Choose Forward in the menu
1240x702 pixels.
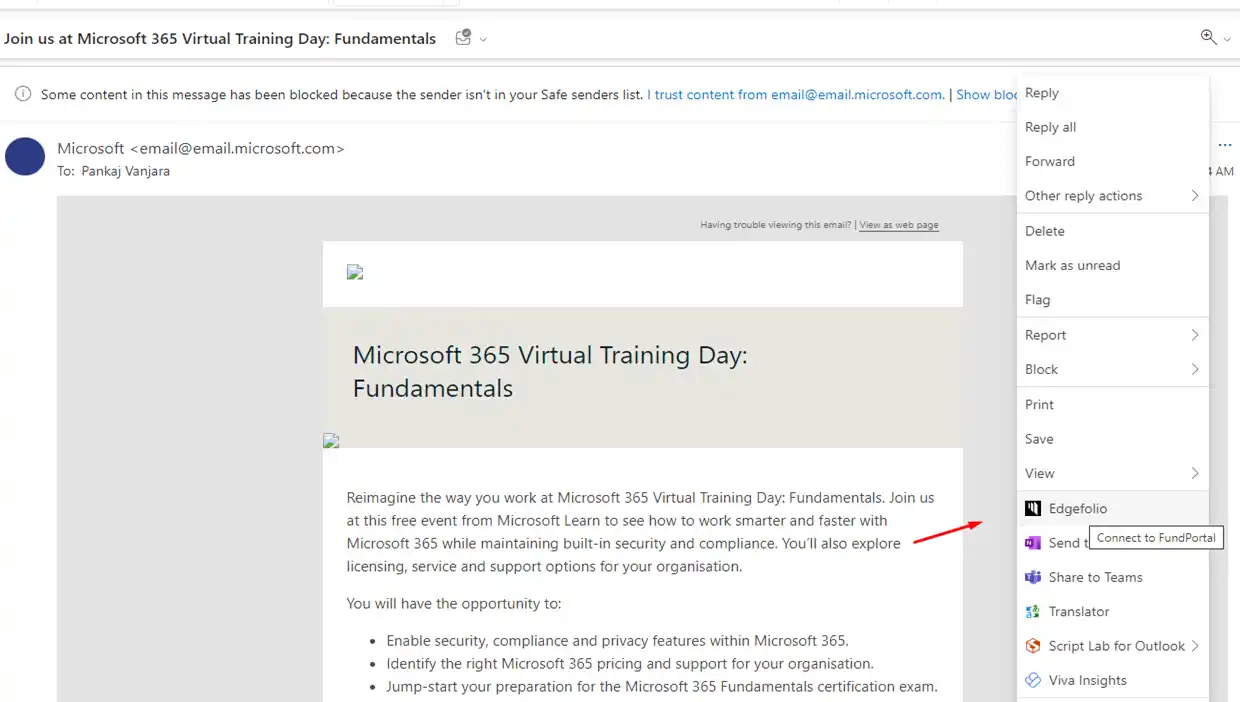[1113, 161]
